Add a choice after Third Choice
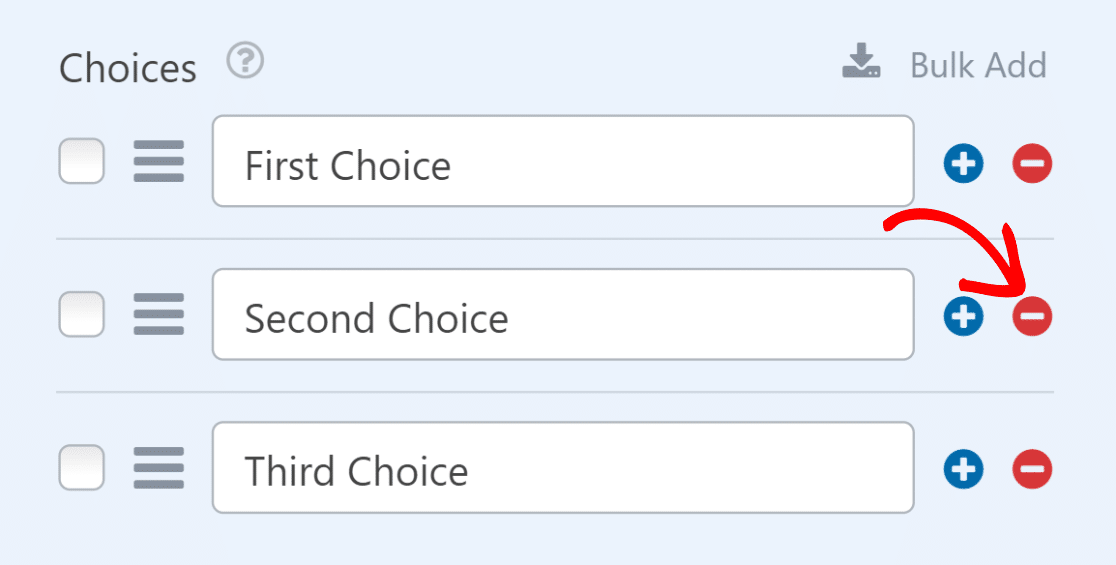 click(x=963, y=469)
